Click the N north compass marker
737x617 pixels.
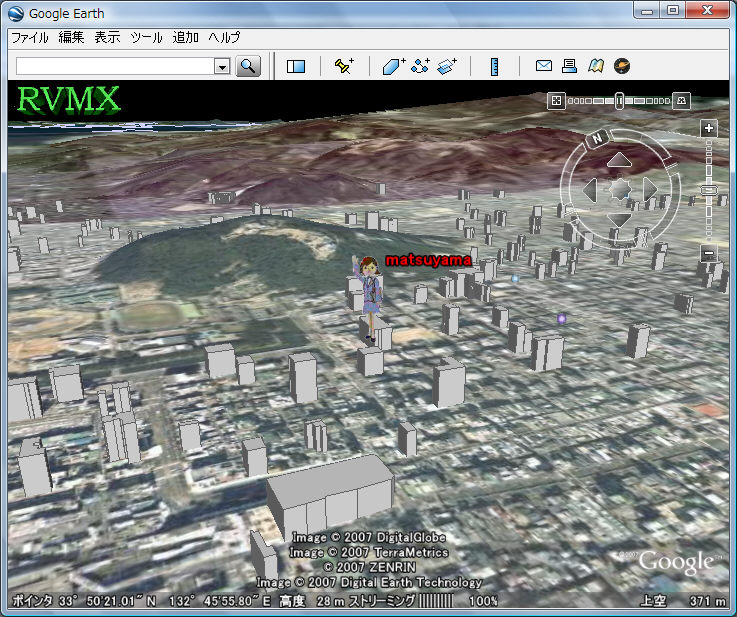(x=597, y=138)
